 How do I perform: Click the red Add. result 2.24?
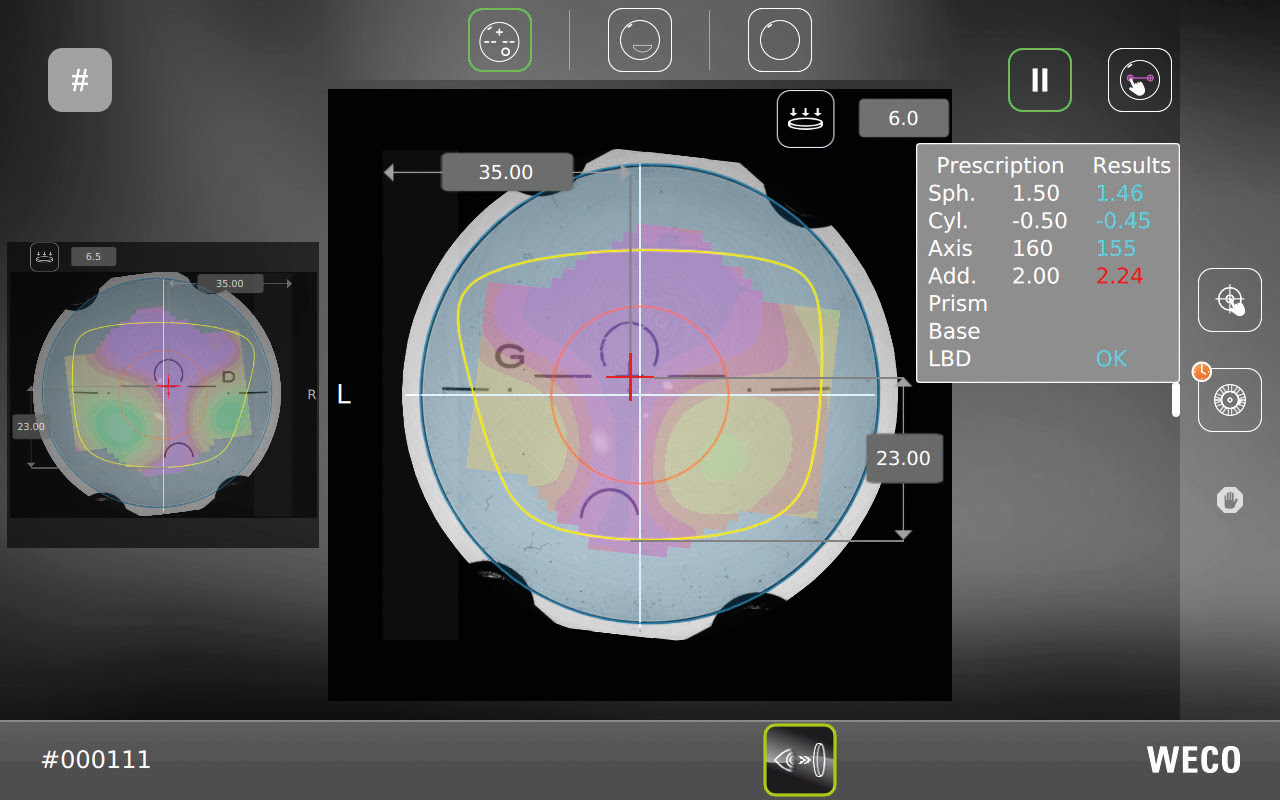point(1119,276)
